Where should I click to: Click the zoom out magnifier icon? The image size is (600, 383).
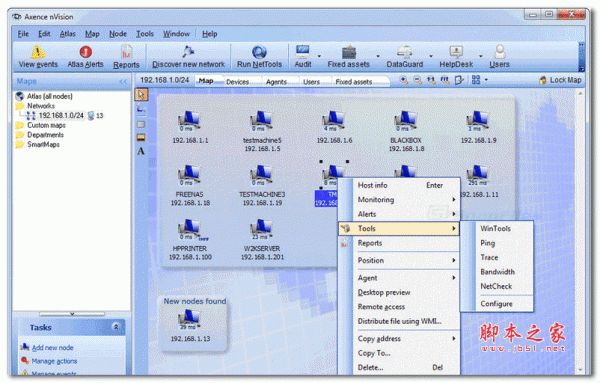[x=417, y=80]
